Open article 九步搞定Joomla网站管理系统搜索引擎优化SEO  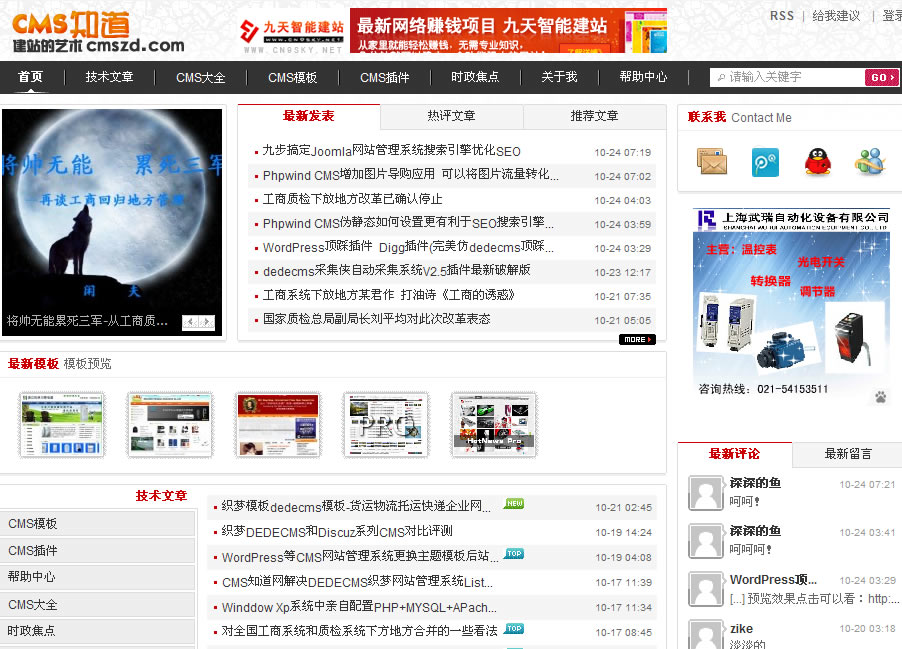391,151
